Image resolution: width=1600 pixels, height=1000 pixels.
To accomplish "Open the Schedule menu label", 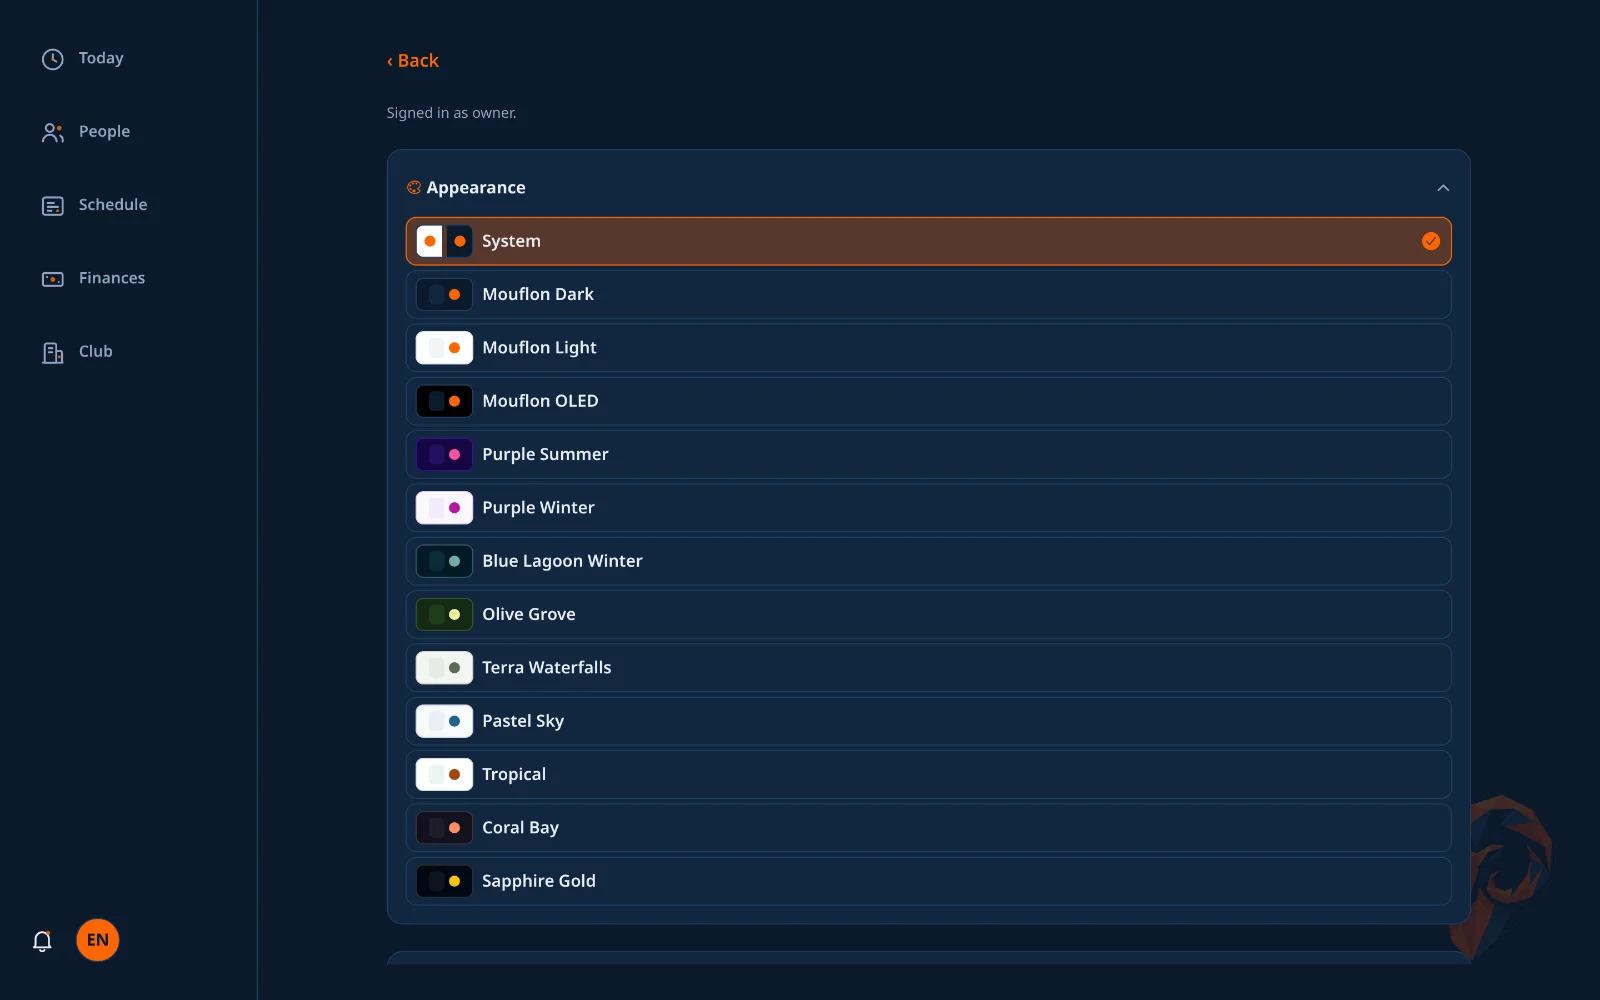I will 113,204.
